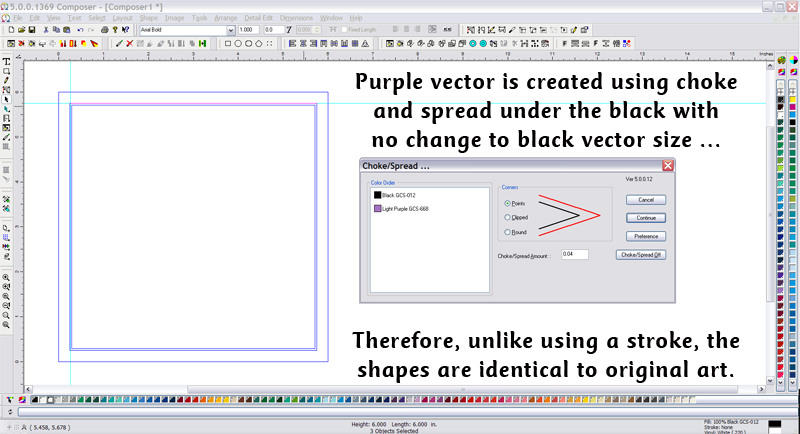Screen dimensions: 800x434
Task: Open the Dimensions menu
Action: pos(296,18)
